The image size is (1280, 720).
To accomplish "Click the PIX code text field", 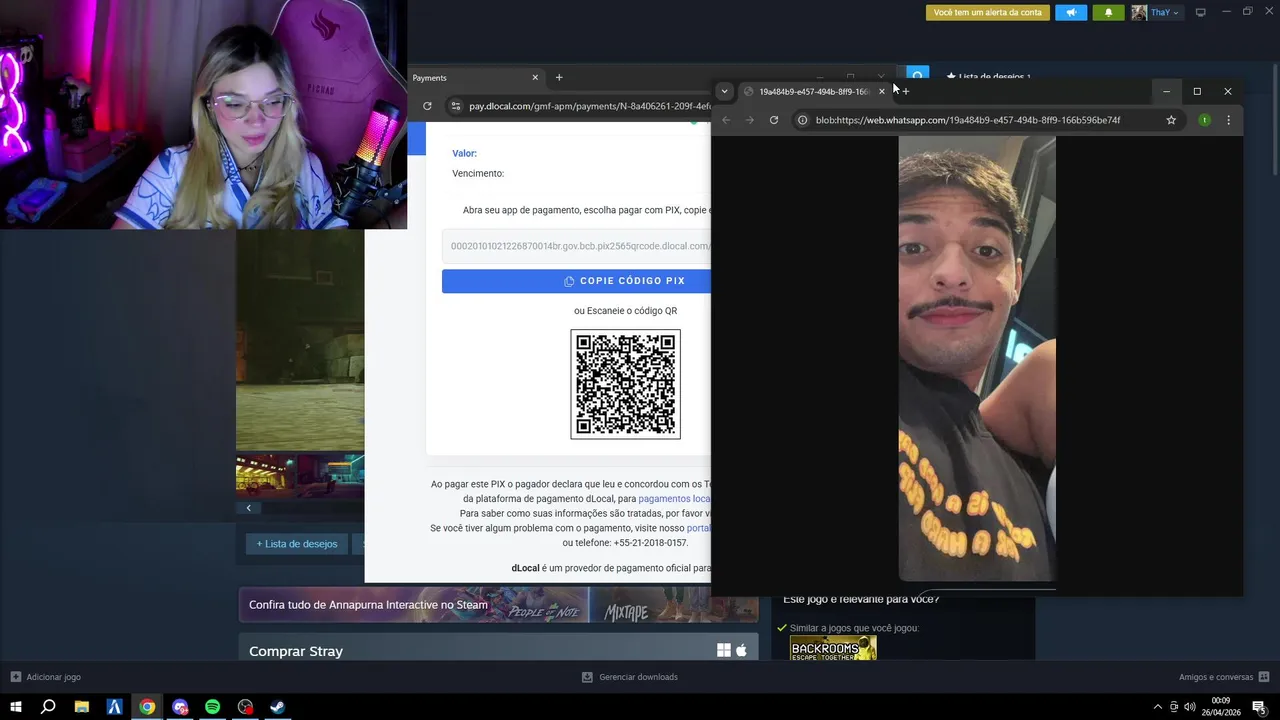I will click(577, 246).
